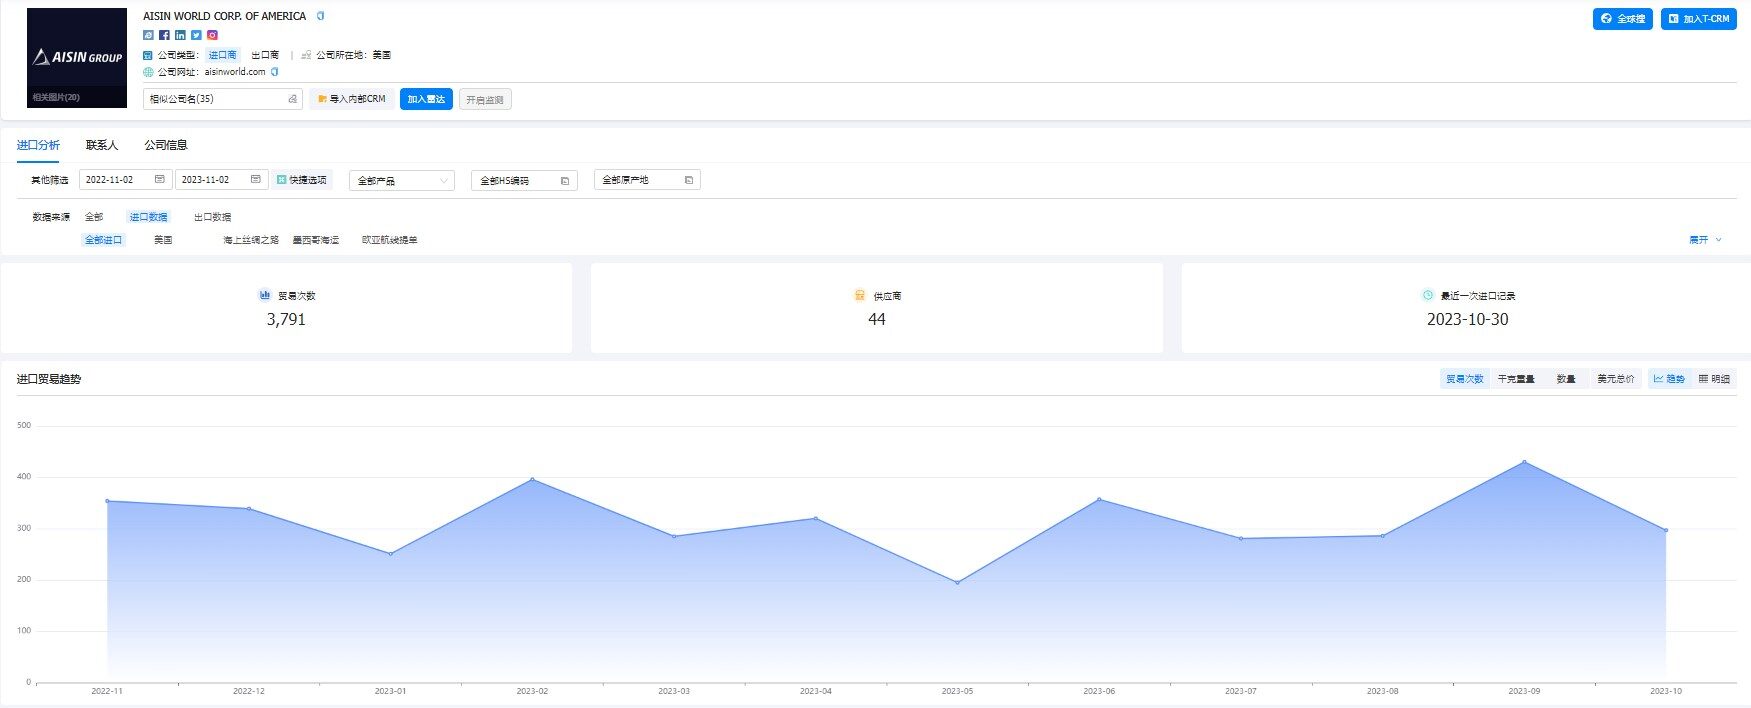Copy company name using icon beside title

(321, 16)
